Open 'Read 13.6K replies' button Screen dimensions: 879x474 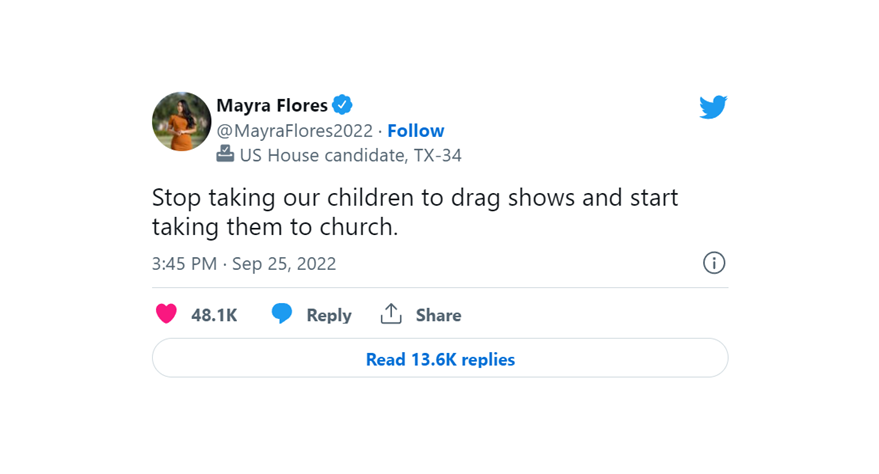440,359
